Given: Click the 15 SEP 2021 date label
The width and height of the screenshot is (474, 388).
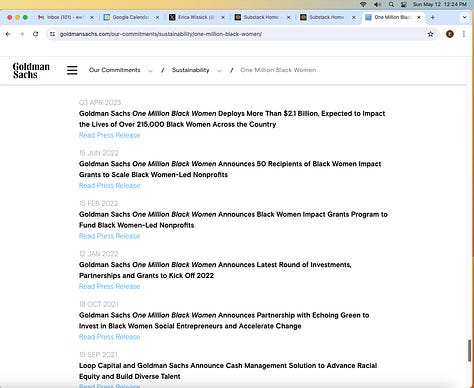Looking at the screenshot, I should pos(98,354).
